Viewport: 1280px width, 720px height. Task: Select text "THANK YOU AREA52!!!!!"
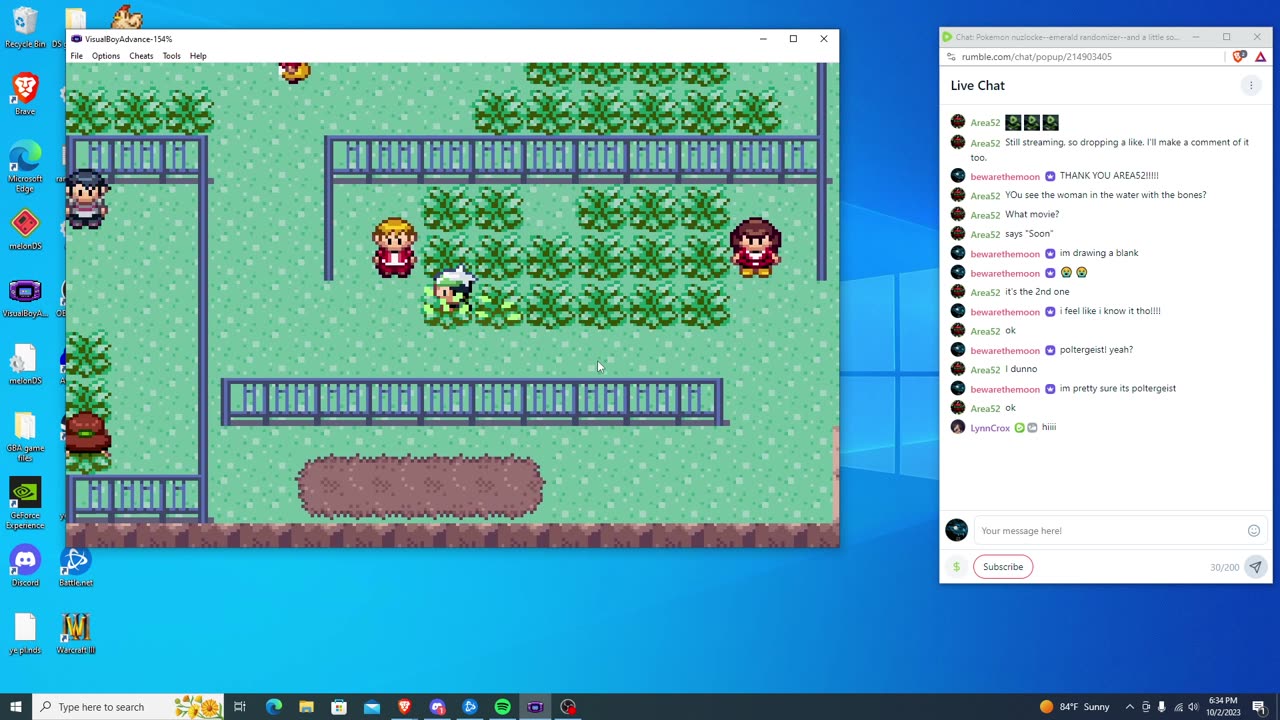point(1109,176)
